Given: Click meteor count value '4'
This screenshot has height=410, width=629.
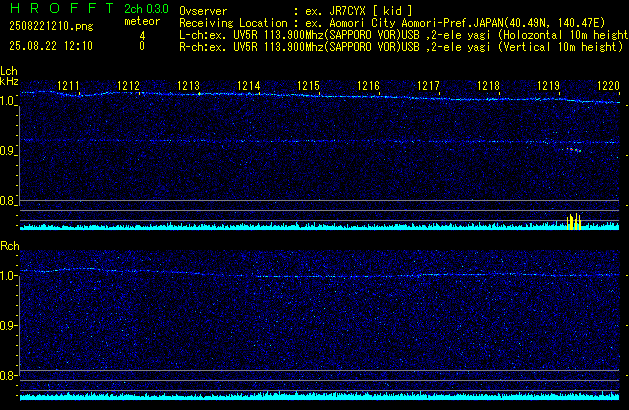Looking at the screenshot, I should click(142, 36).
